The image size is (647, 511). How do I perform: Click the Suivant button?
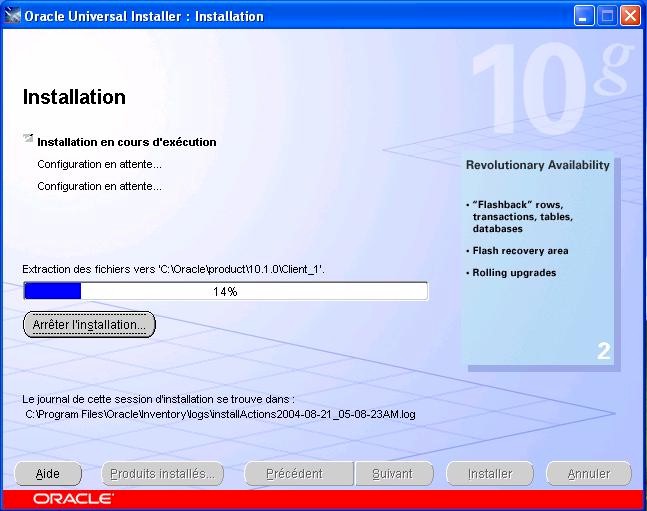(392, 474)
